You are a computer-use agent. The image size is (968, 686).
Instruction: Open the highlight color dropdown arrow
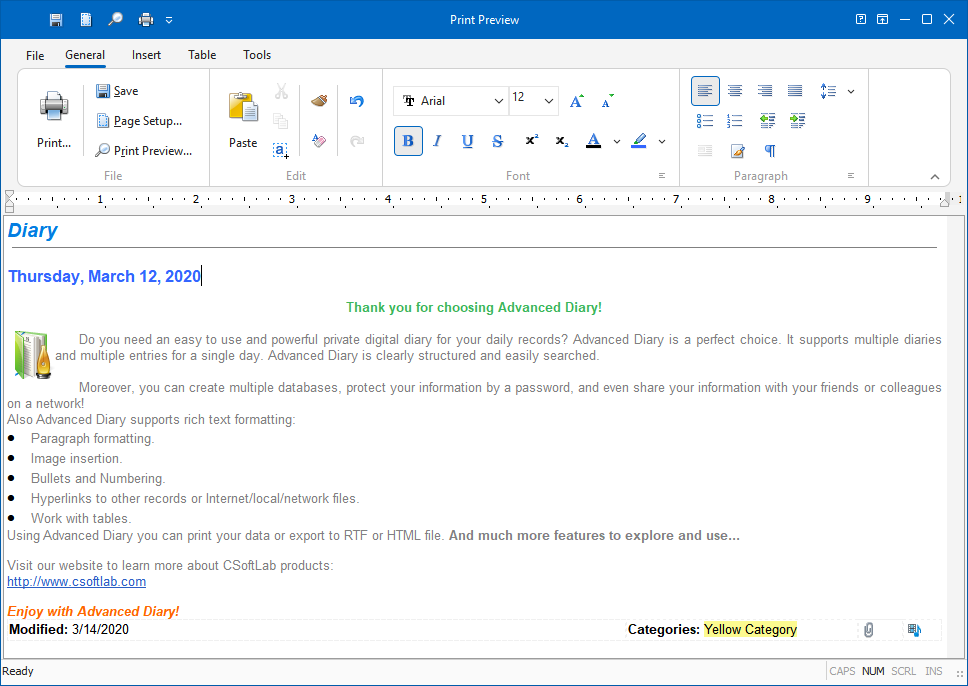(x=662, y=141)
